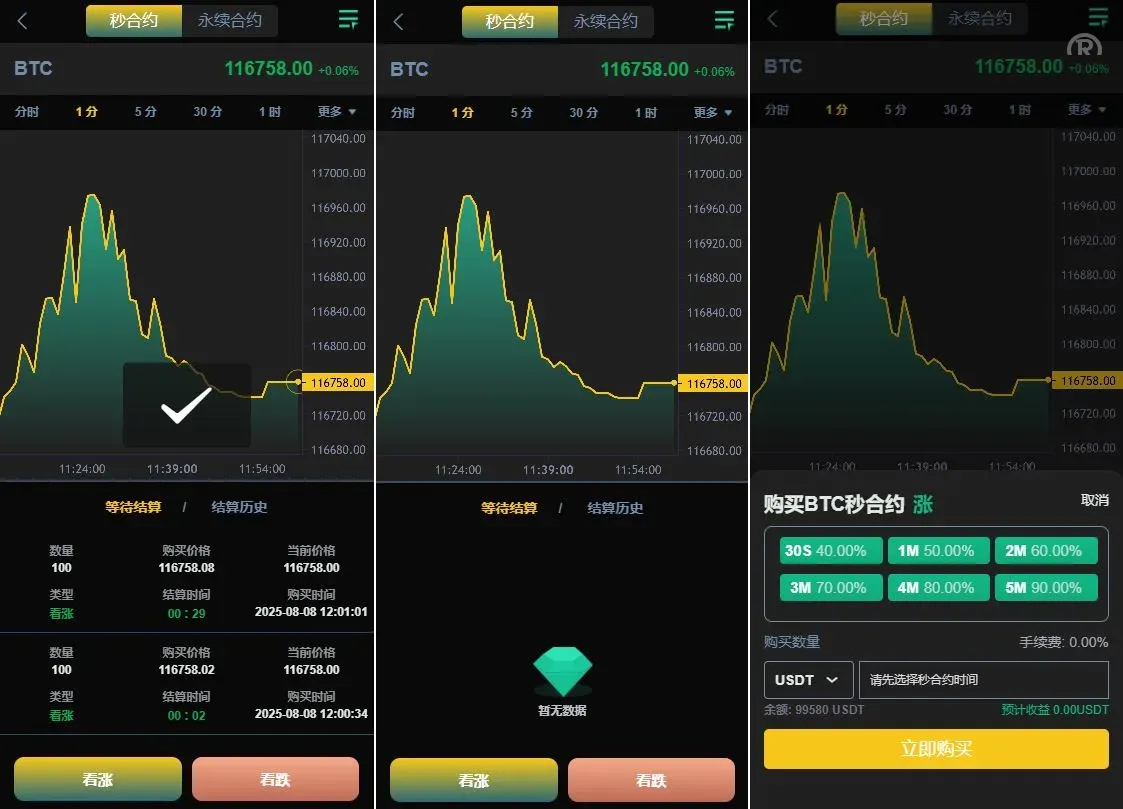The height and width of the screenshot is (809, 1123).
Task: Click the yellow 116758.00 price tag
Action: 336,381
